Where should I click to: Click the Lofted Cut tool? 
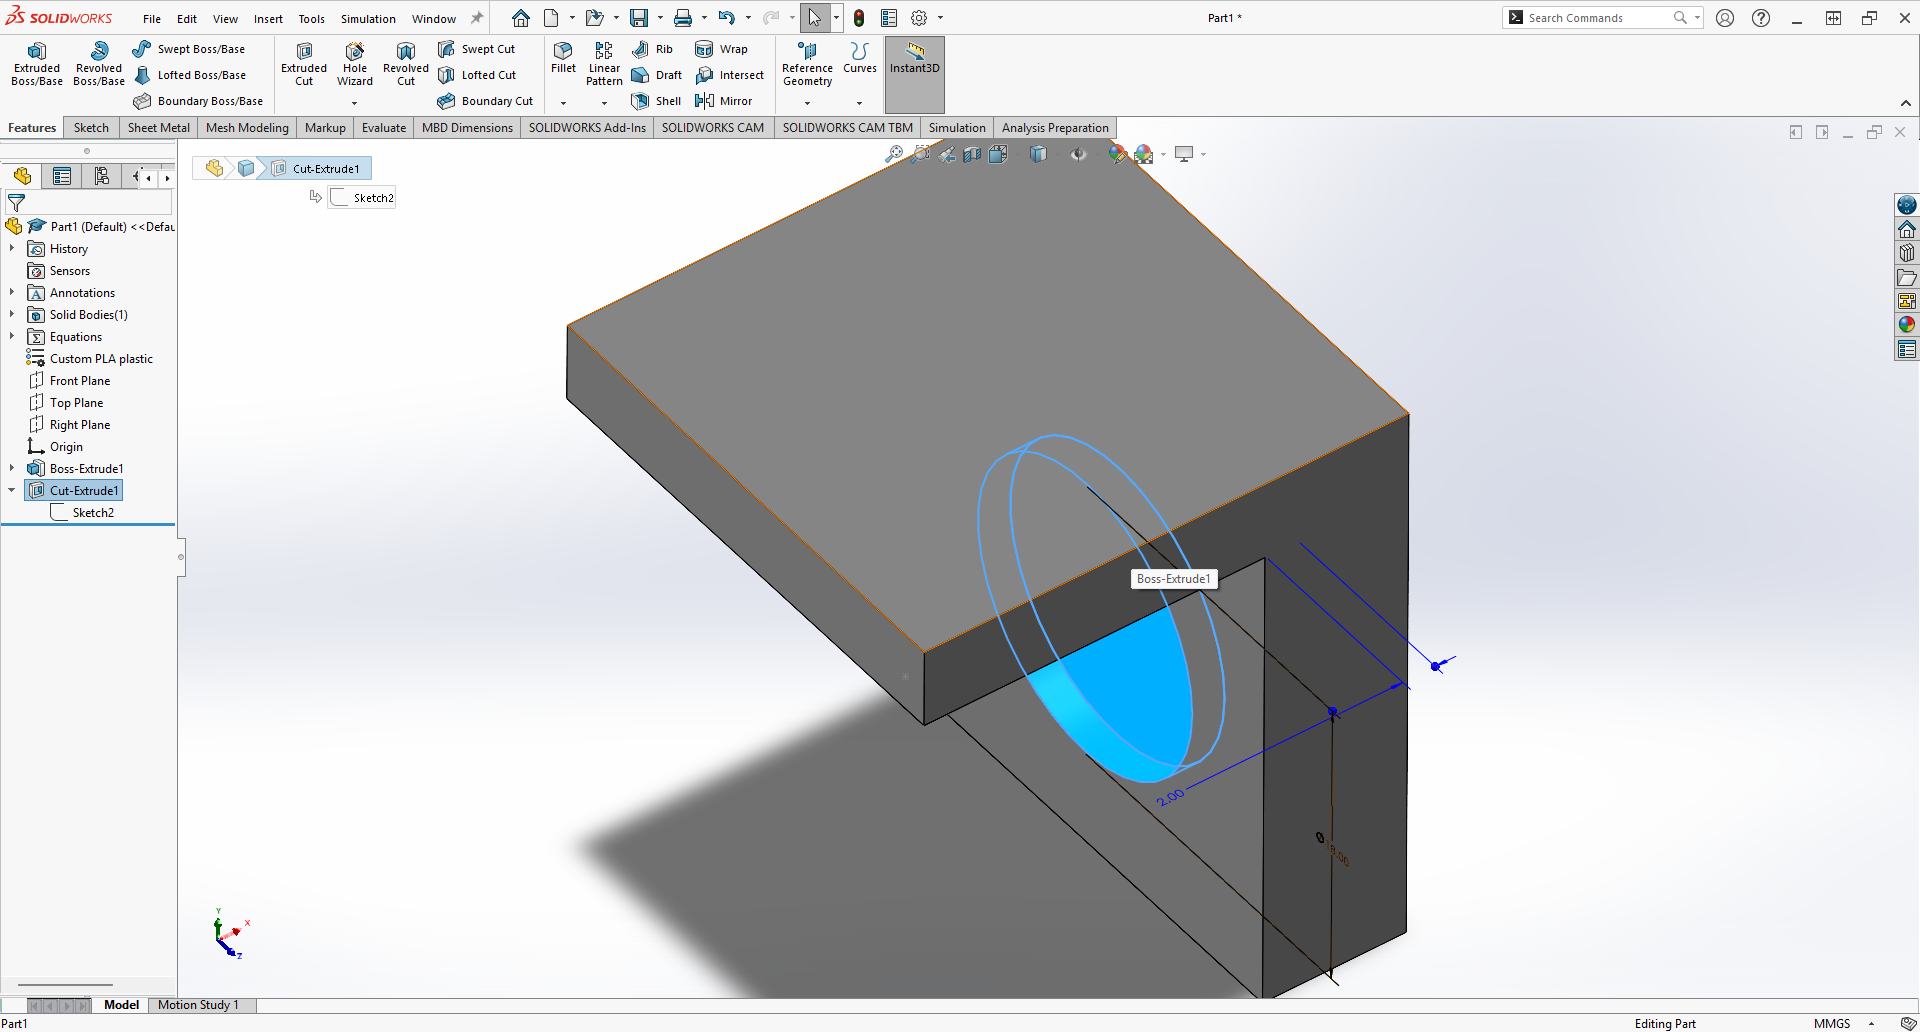(477, 75)
